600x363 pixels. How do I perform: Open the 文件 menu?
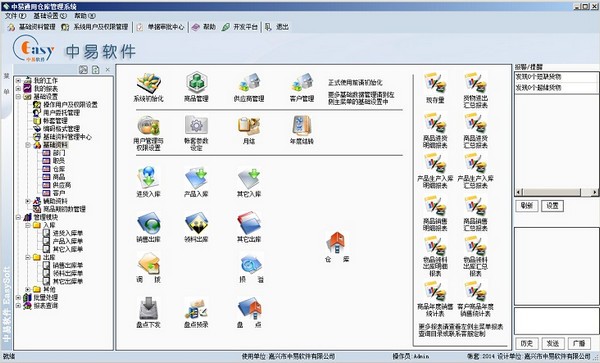coord(15,16)
